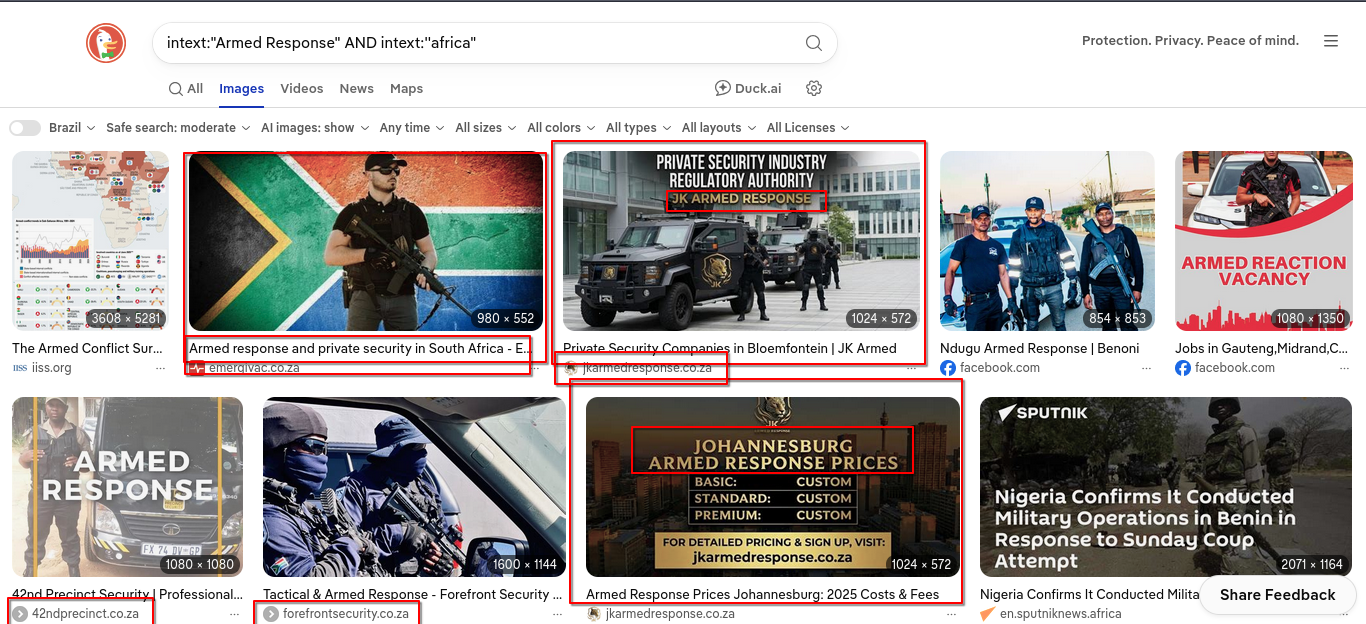Open 42nd Precinct Armed Response thumbnail
The image size is (1366, 624).
[x=127, y=487]
